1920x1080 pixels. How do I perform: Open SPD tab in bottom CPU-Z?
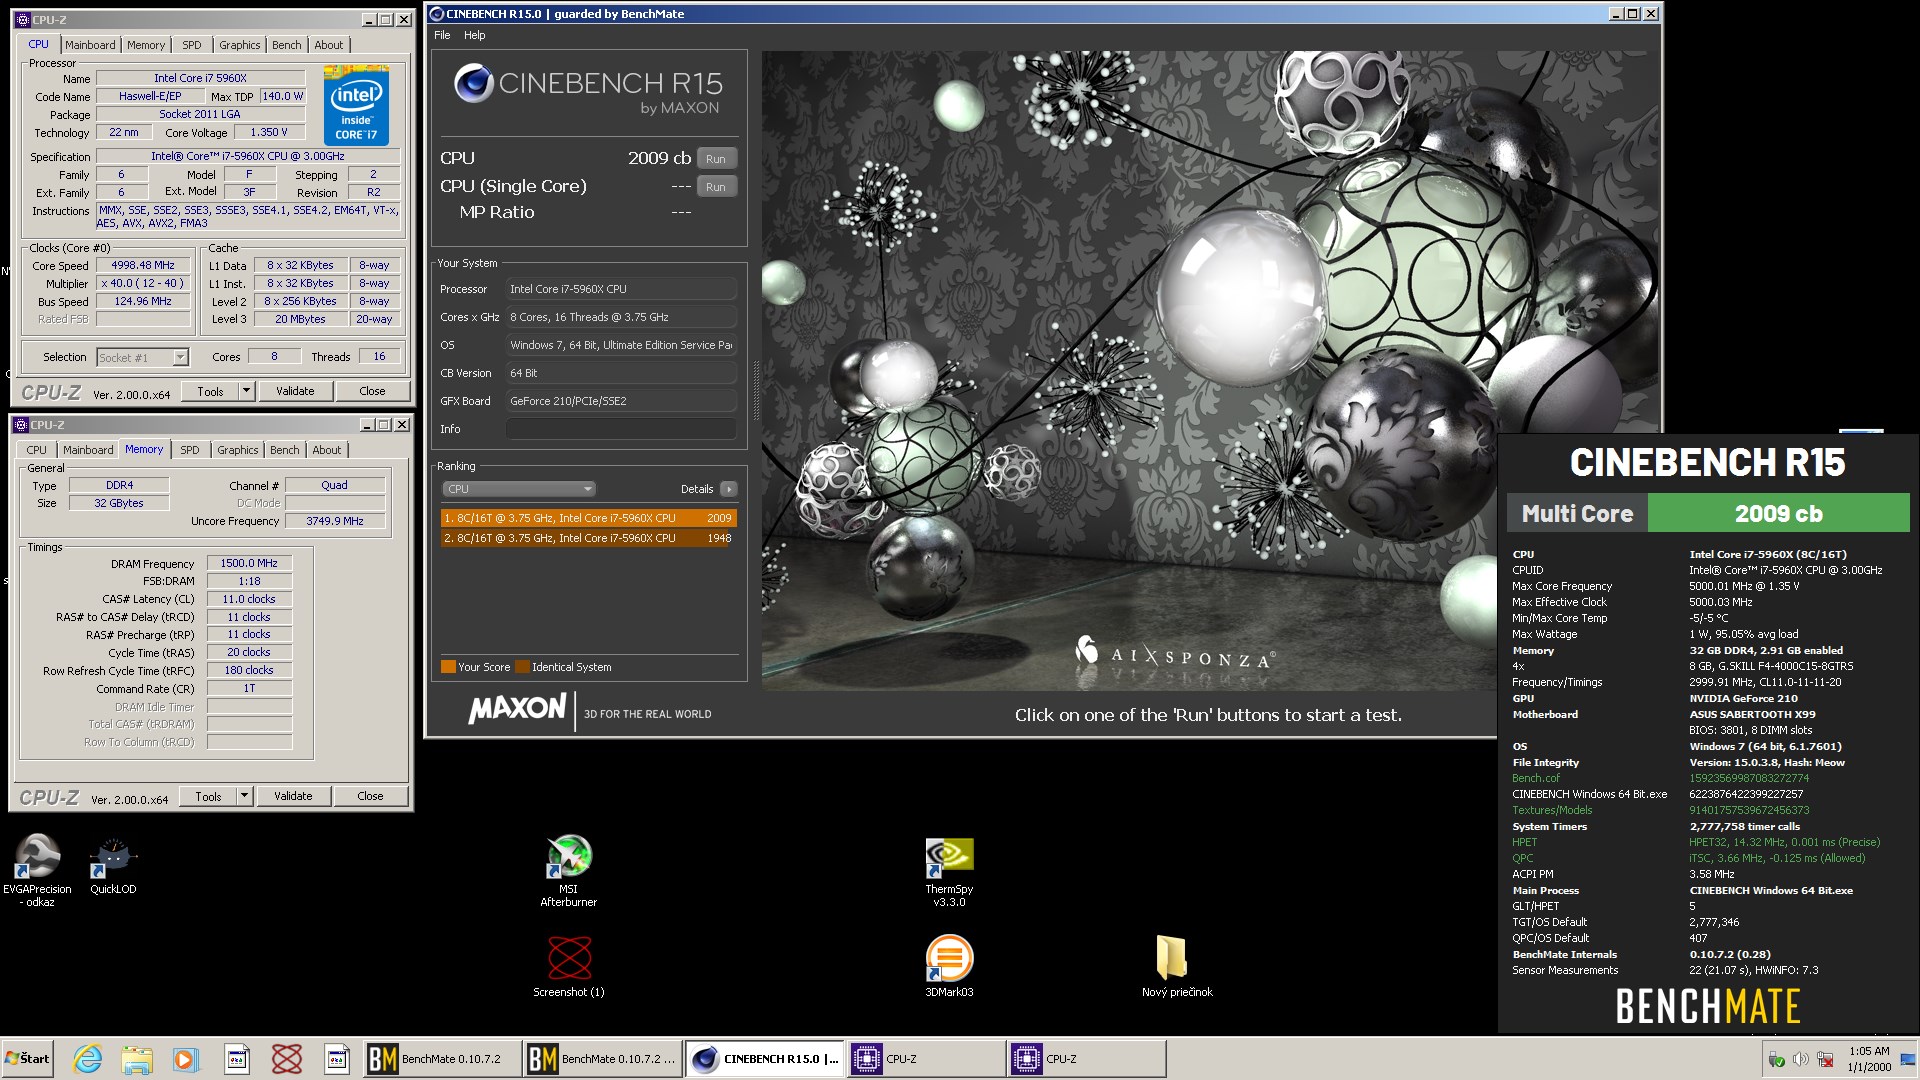(189, 450)
